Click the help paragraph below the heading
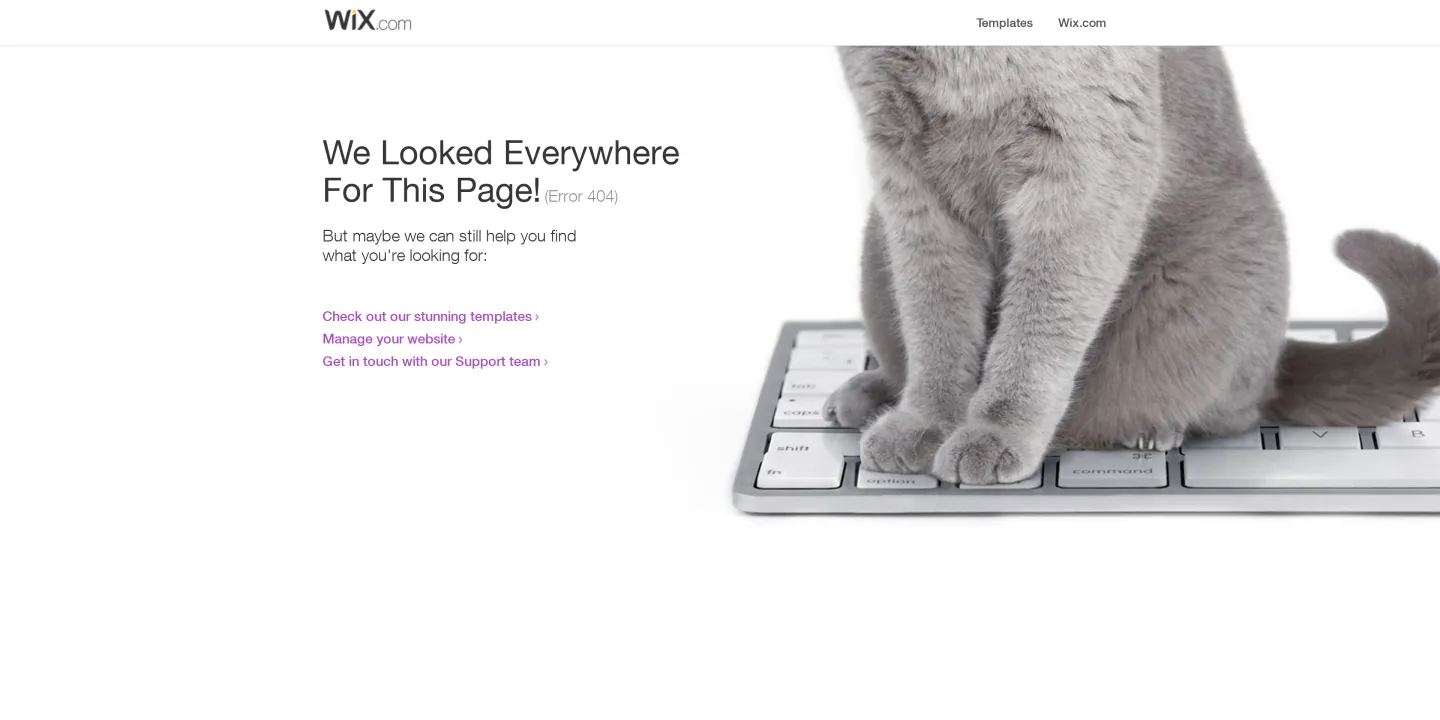Screen dimensions: 1440x720 449,245
